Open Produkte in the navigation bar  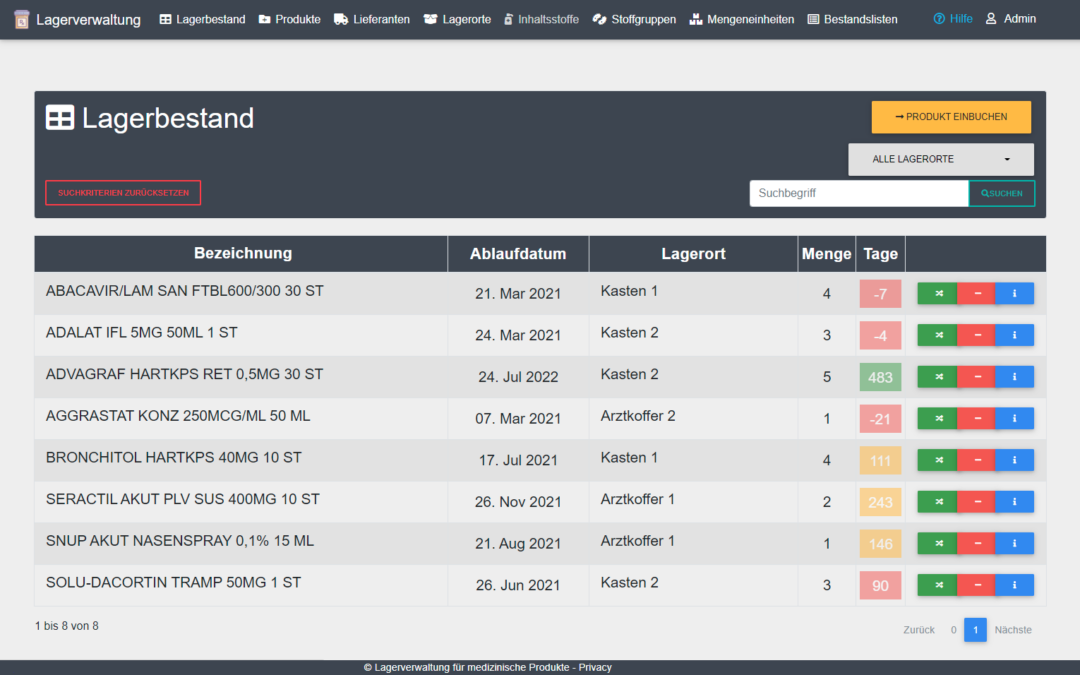coord(289,19)
